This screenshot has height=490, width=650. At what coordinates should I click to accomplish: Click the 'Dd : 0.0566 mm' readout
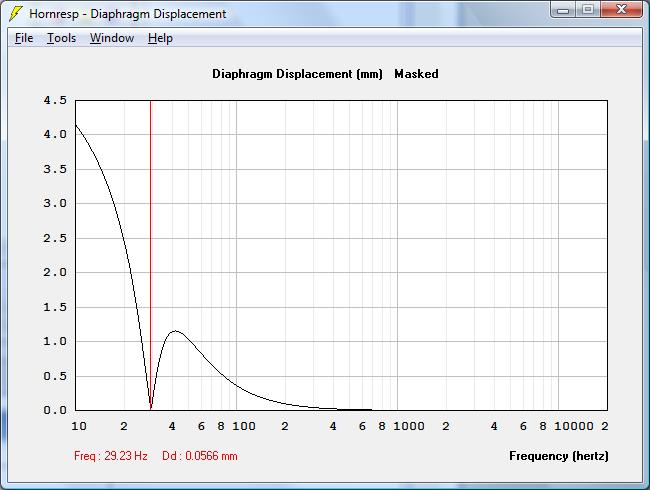[200, 456]
